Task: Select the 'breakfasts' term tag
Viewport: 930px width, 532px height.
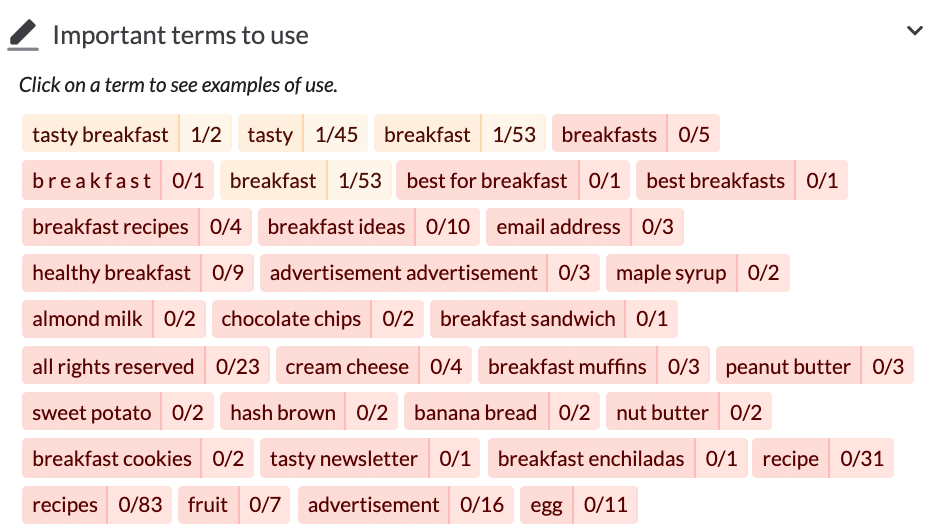Action: 609,134
